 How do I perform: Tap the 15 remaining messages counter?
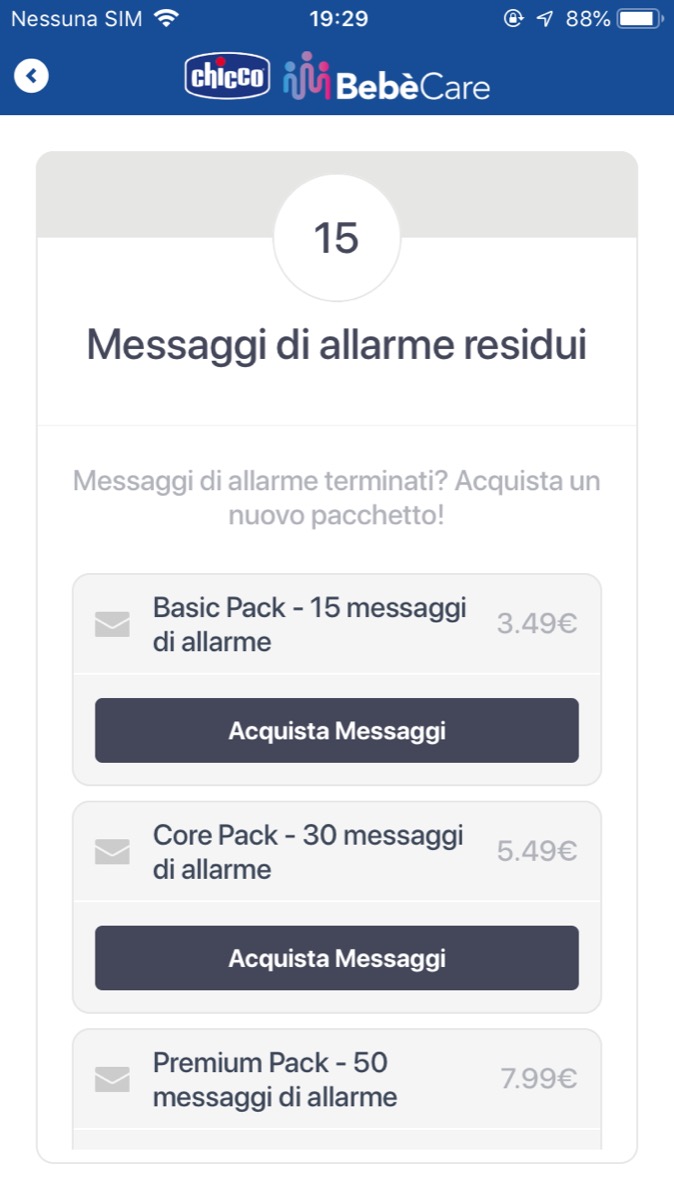(x=336, y=238)
